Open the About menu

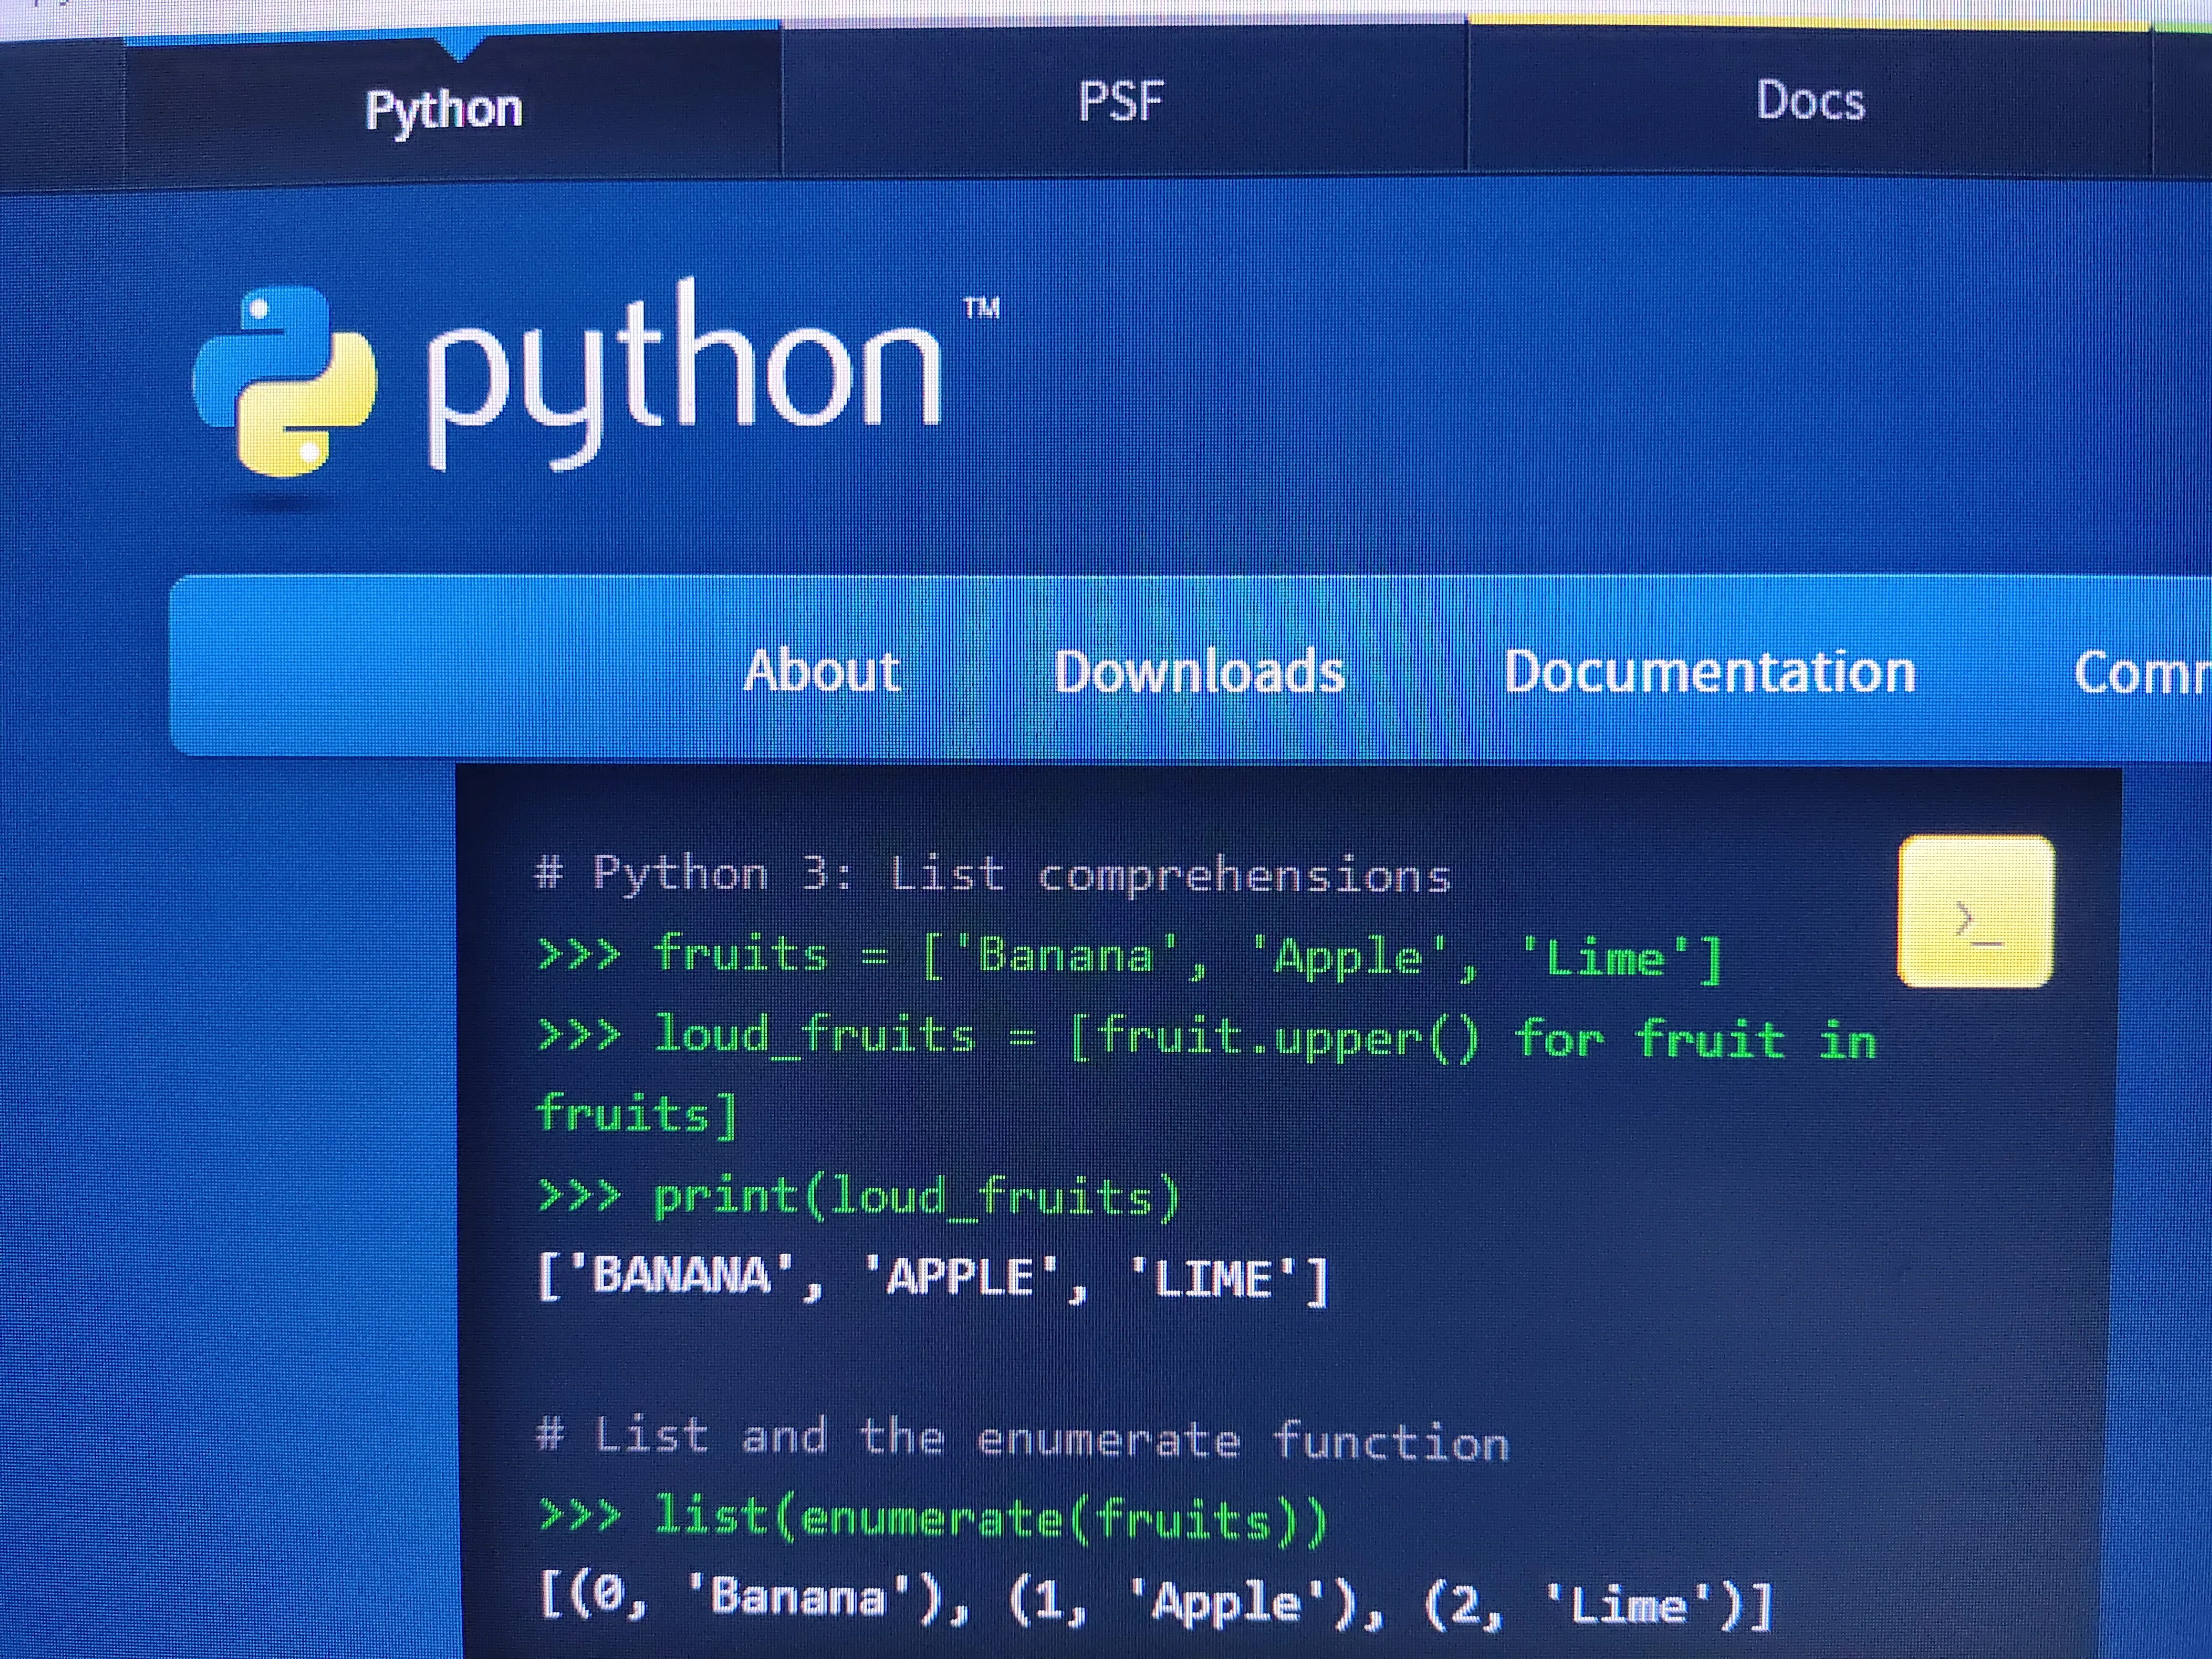pyautogui.click(x=821, y=671)
